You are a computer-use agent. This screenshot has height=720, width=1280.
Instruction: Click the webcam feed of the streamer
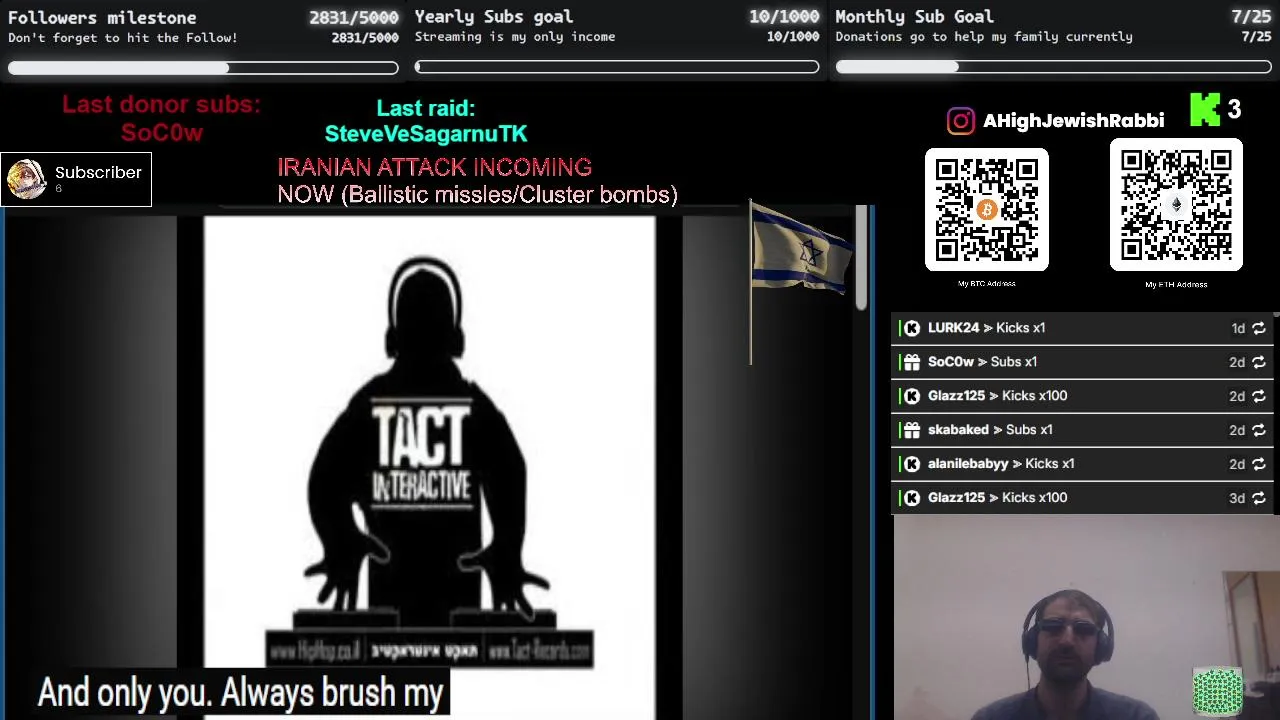[x=1086, y=618]
